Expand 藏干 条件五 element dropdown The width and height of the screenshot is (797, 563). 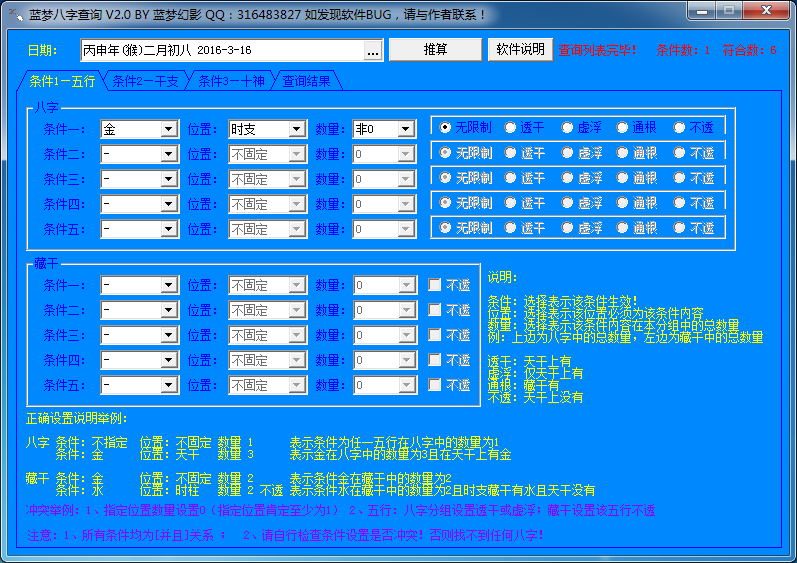point(169,385)
